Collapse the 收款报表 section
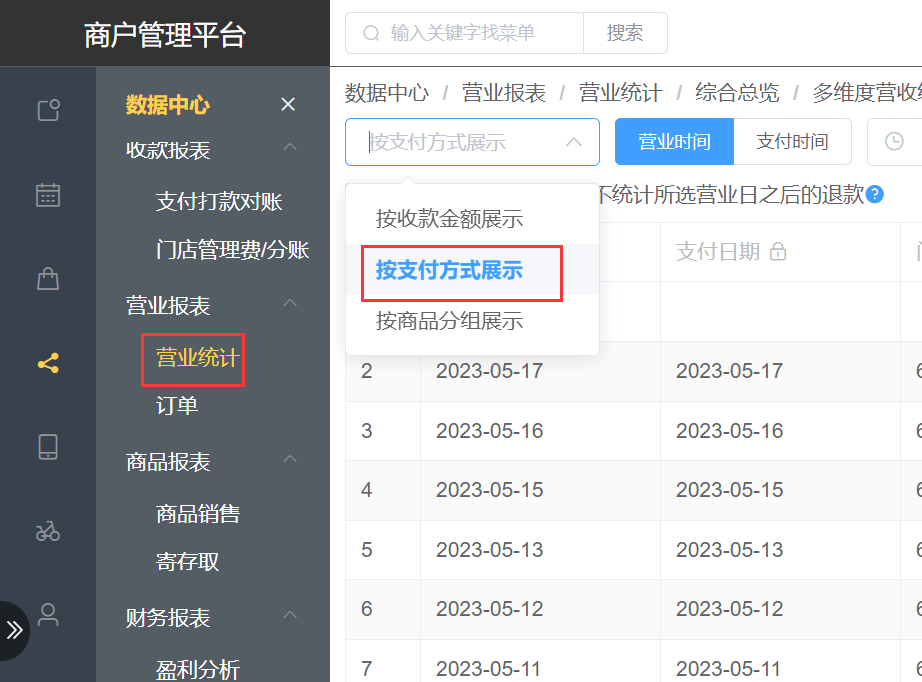The width and height of the screenshot is (922, 682). click(x=290, y=149)
